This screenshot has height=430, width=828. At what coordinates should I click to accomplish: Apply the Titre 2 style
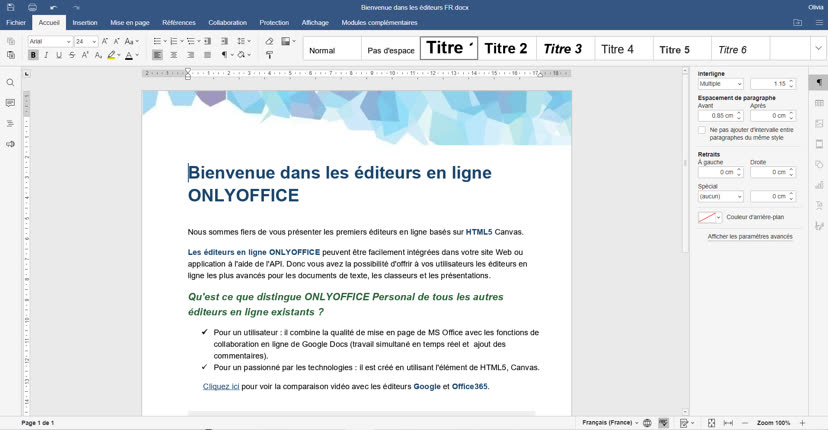point(507,49)
